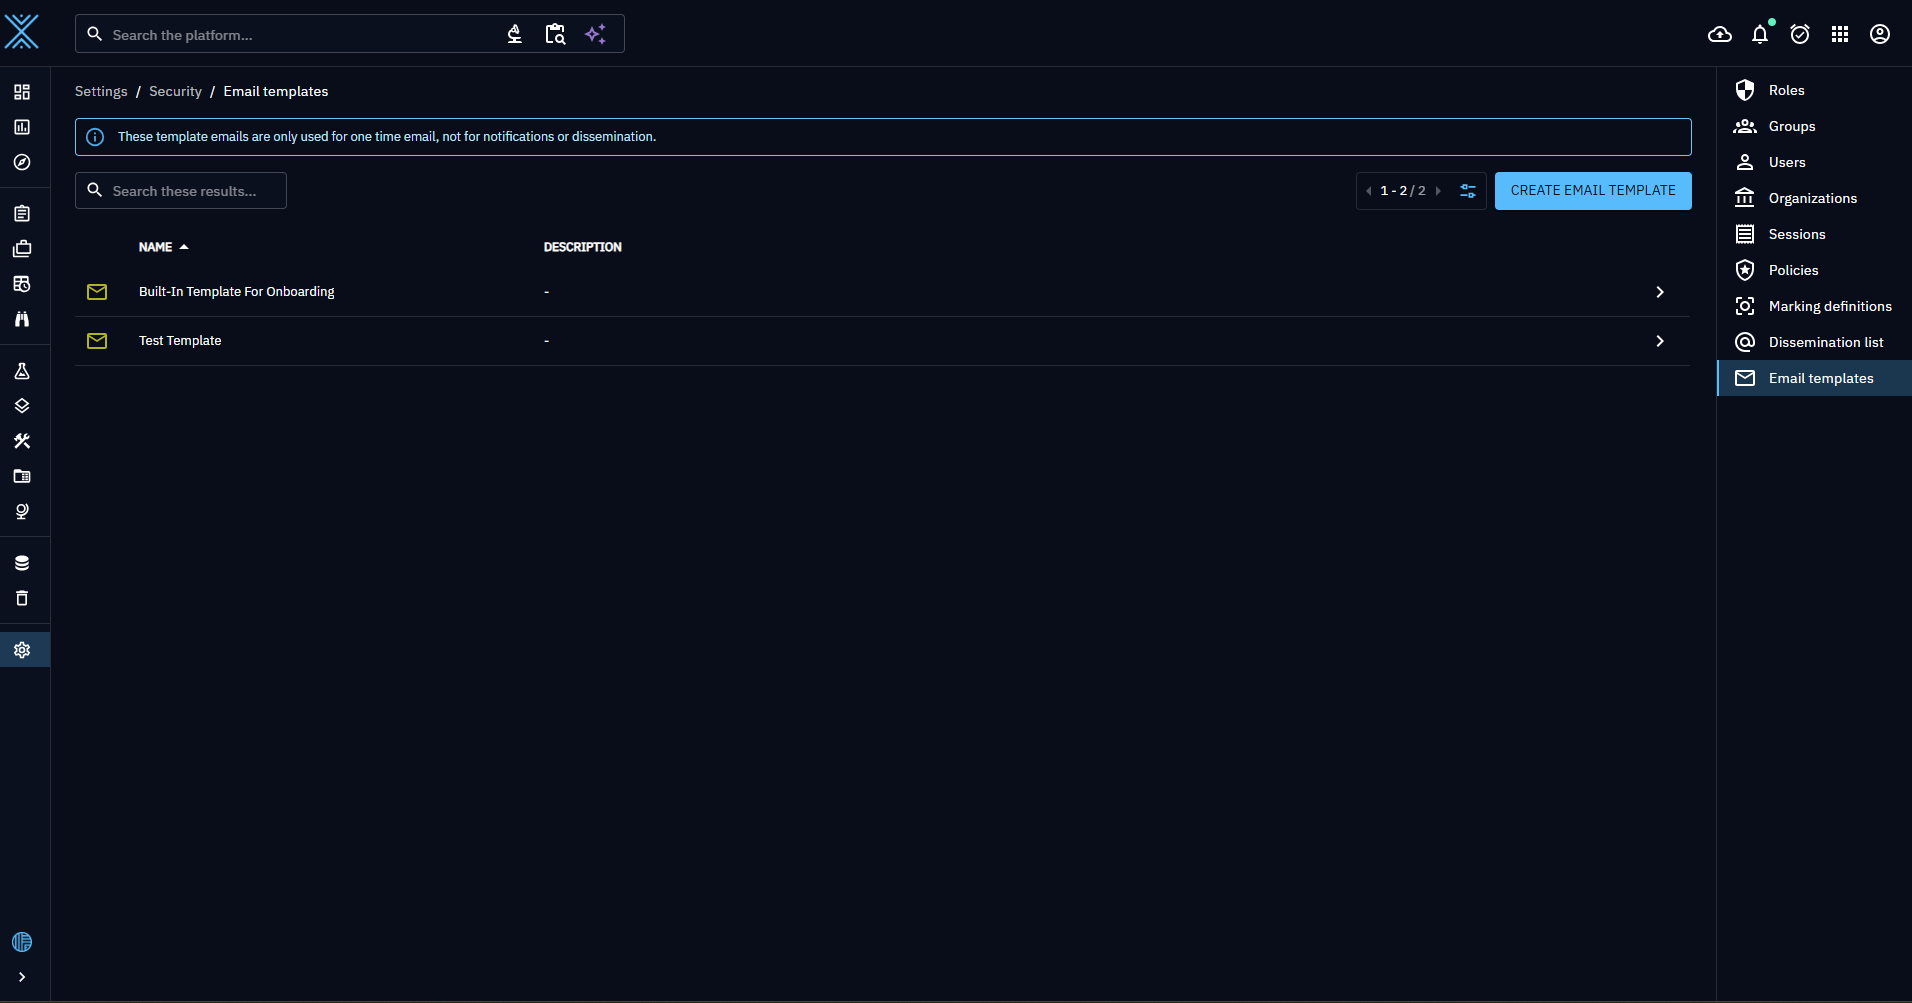The height and width of the screenshot is (1003, 1912).
Task: Open the user profile account icon
Action: 1879,35
